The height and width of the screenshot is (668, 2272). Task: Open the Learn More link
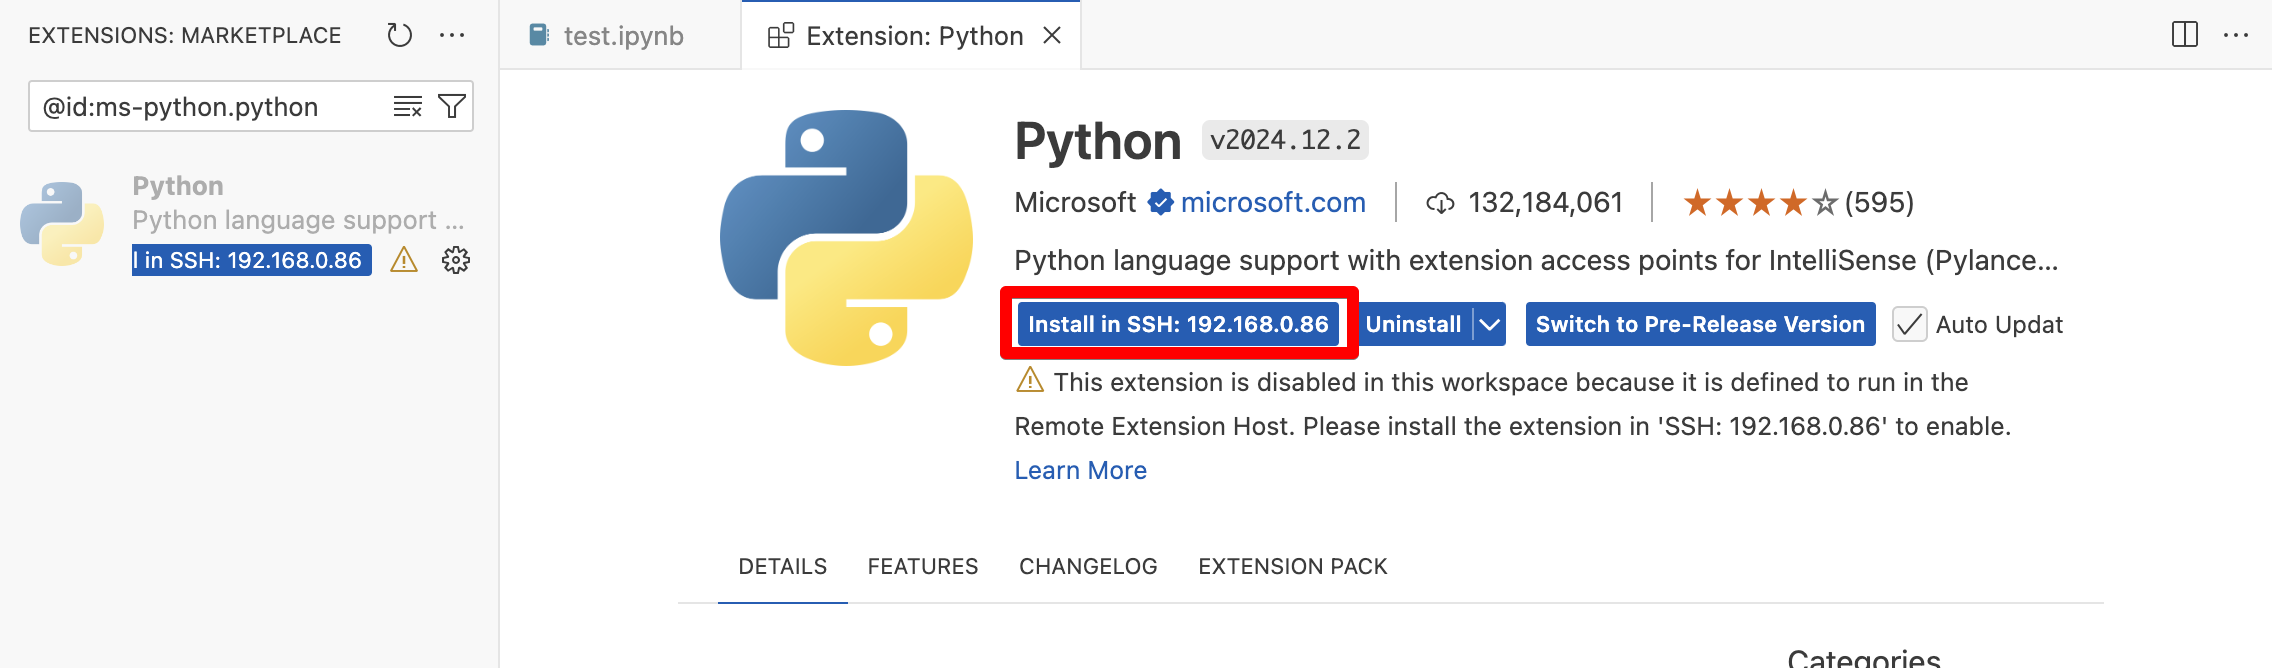1080,470
